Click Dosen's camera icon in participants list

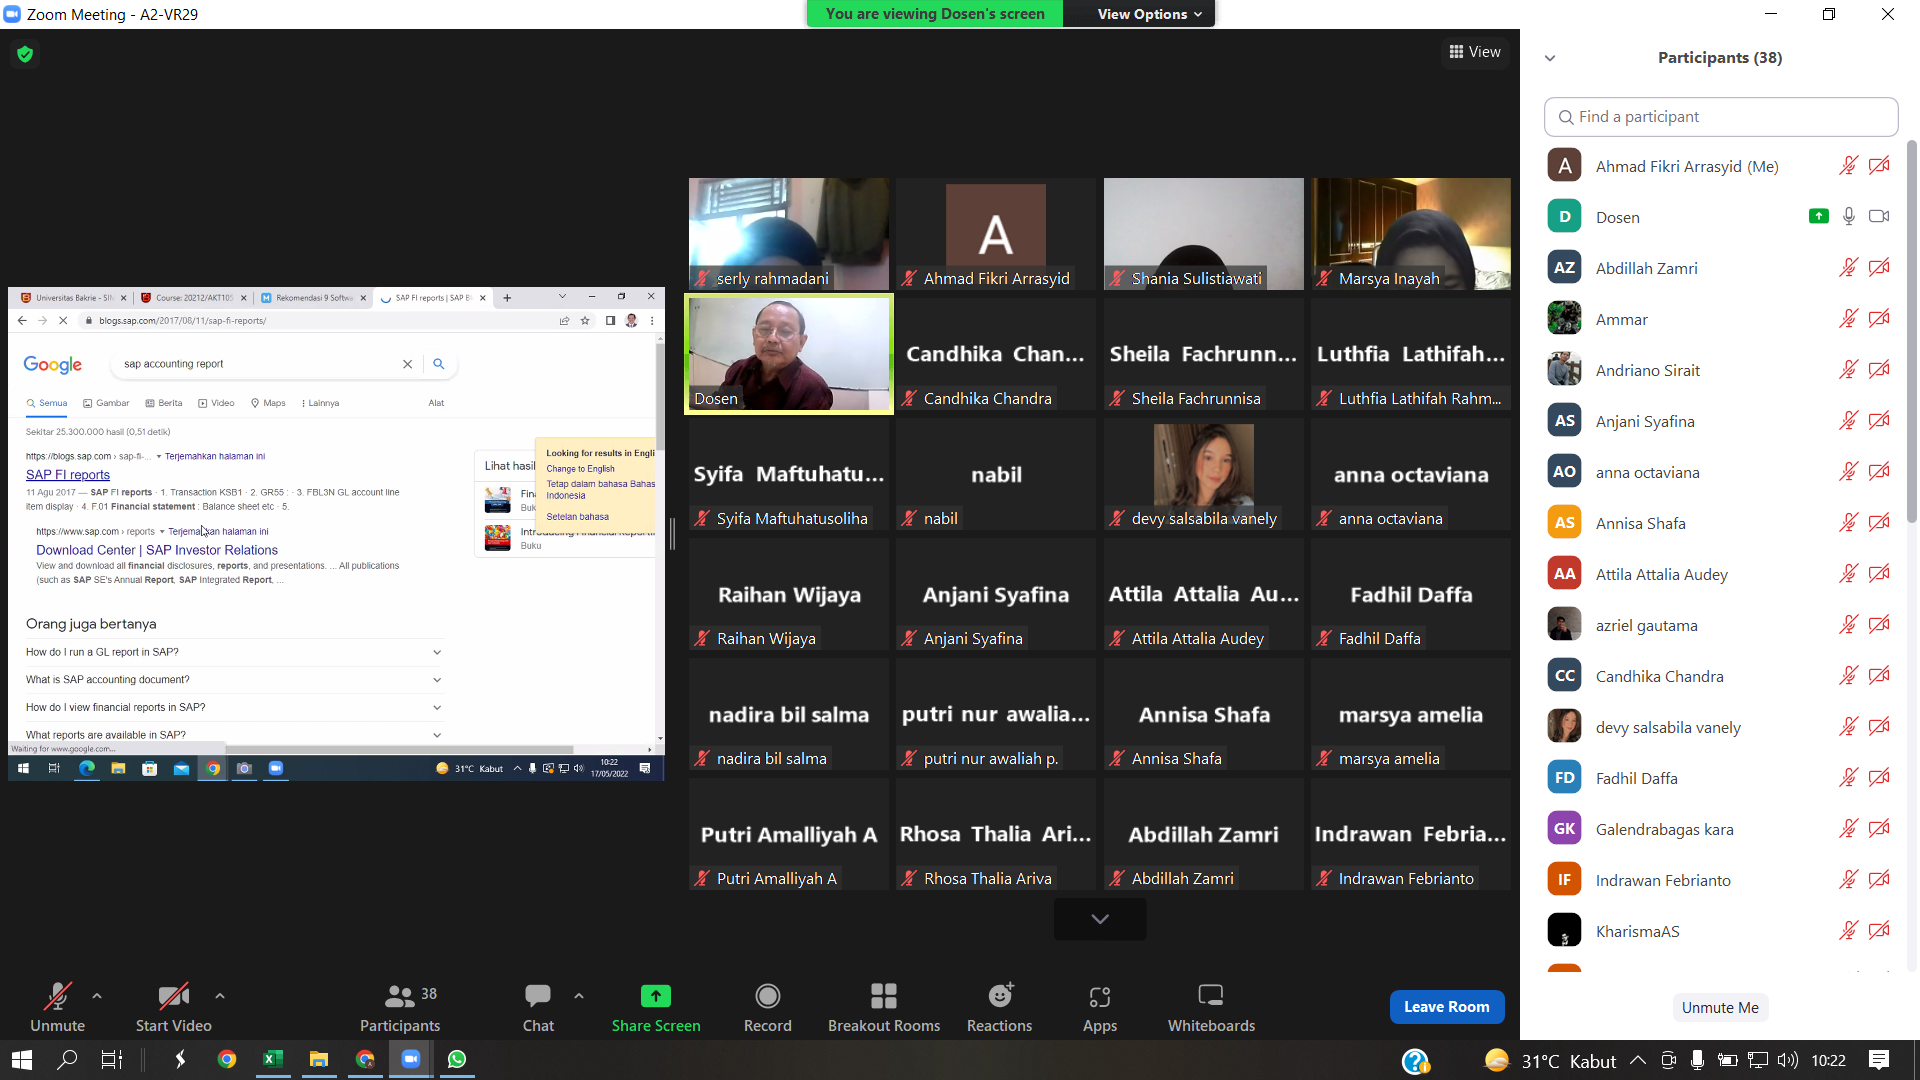click(x=1879, y=216)
